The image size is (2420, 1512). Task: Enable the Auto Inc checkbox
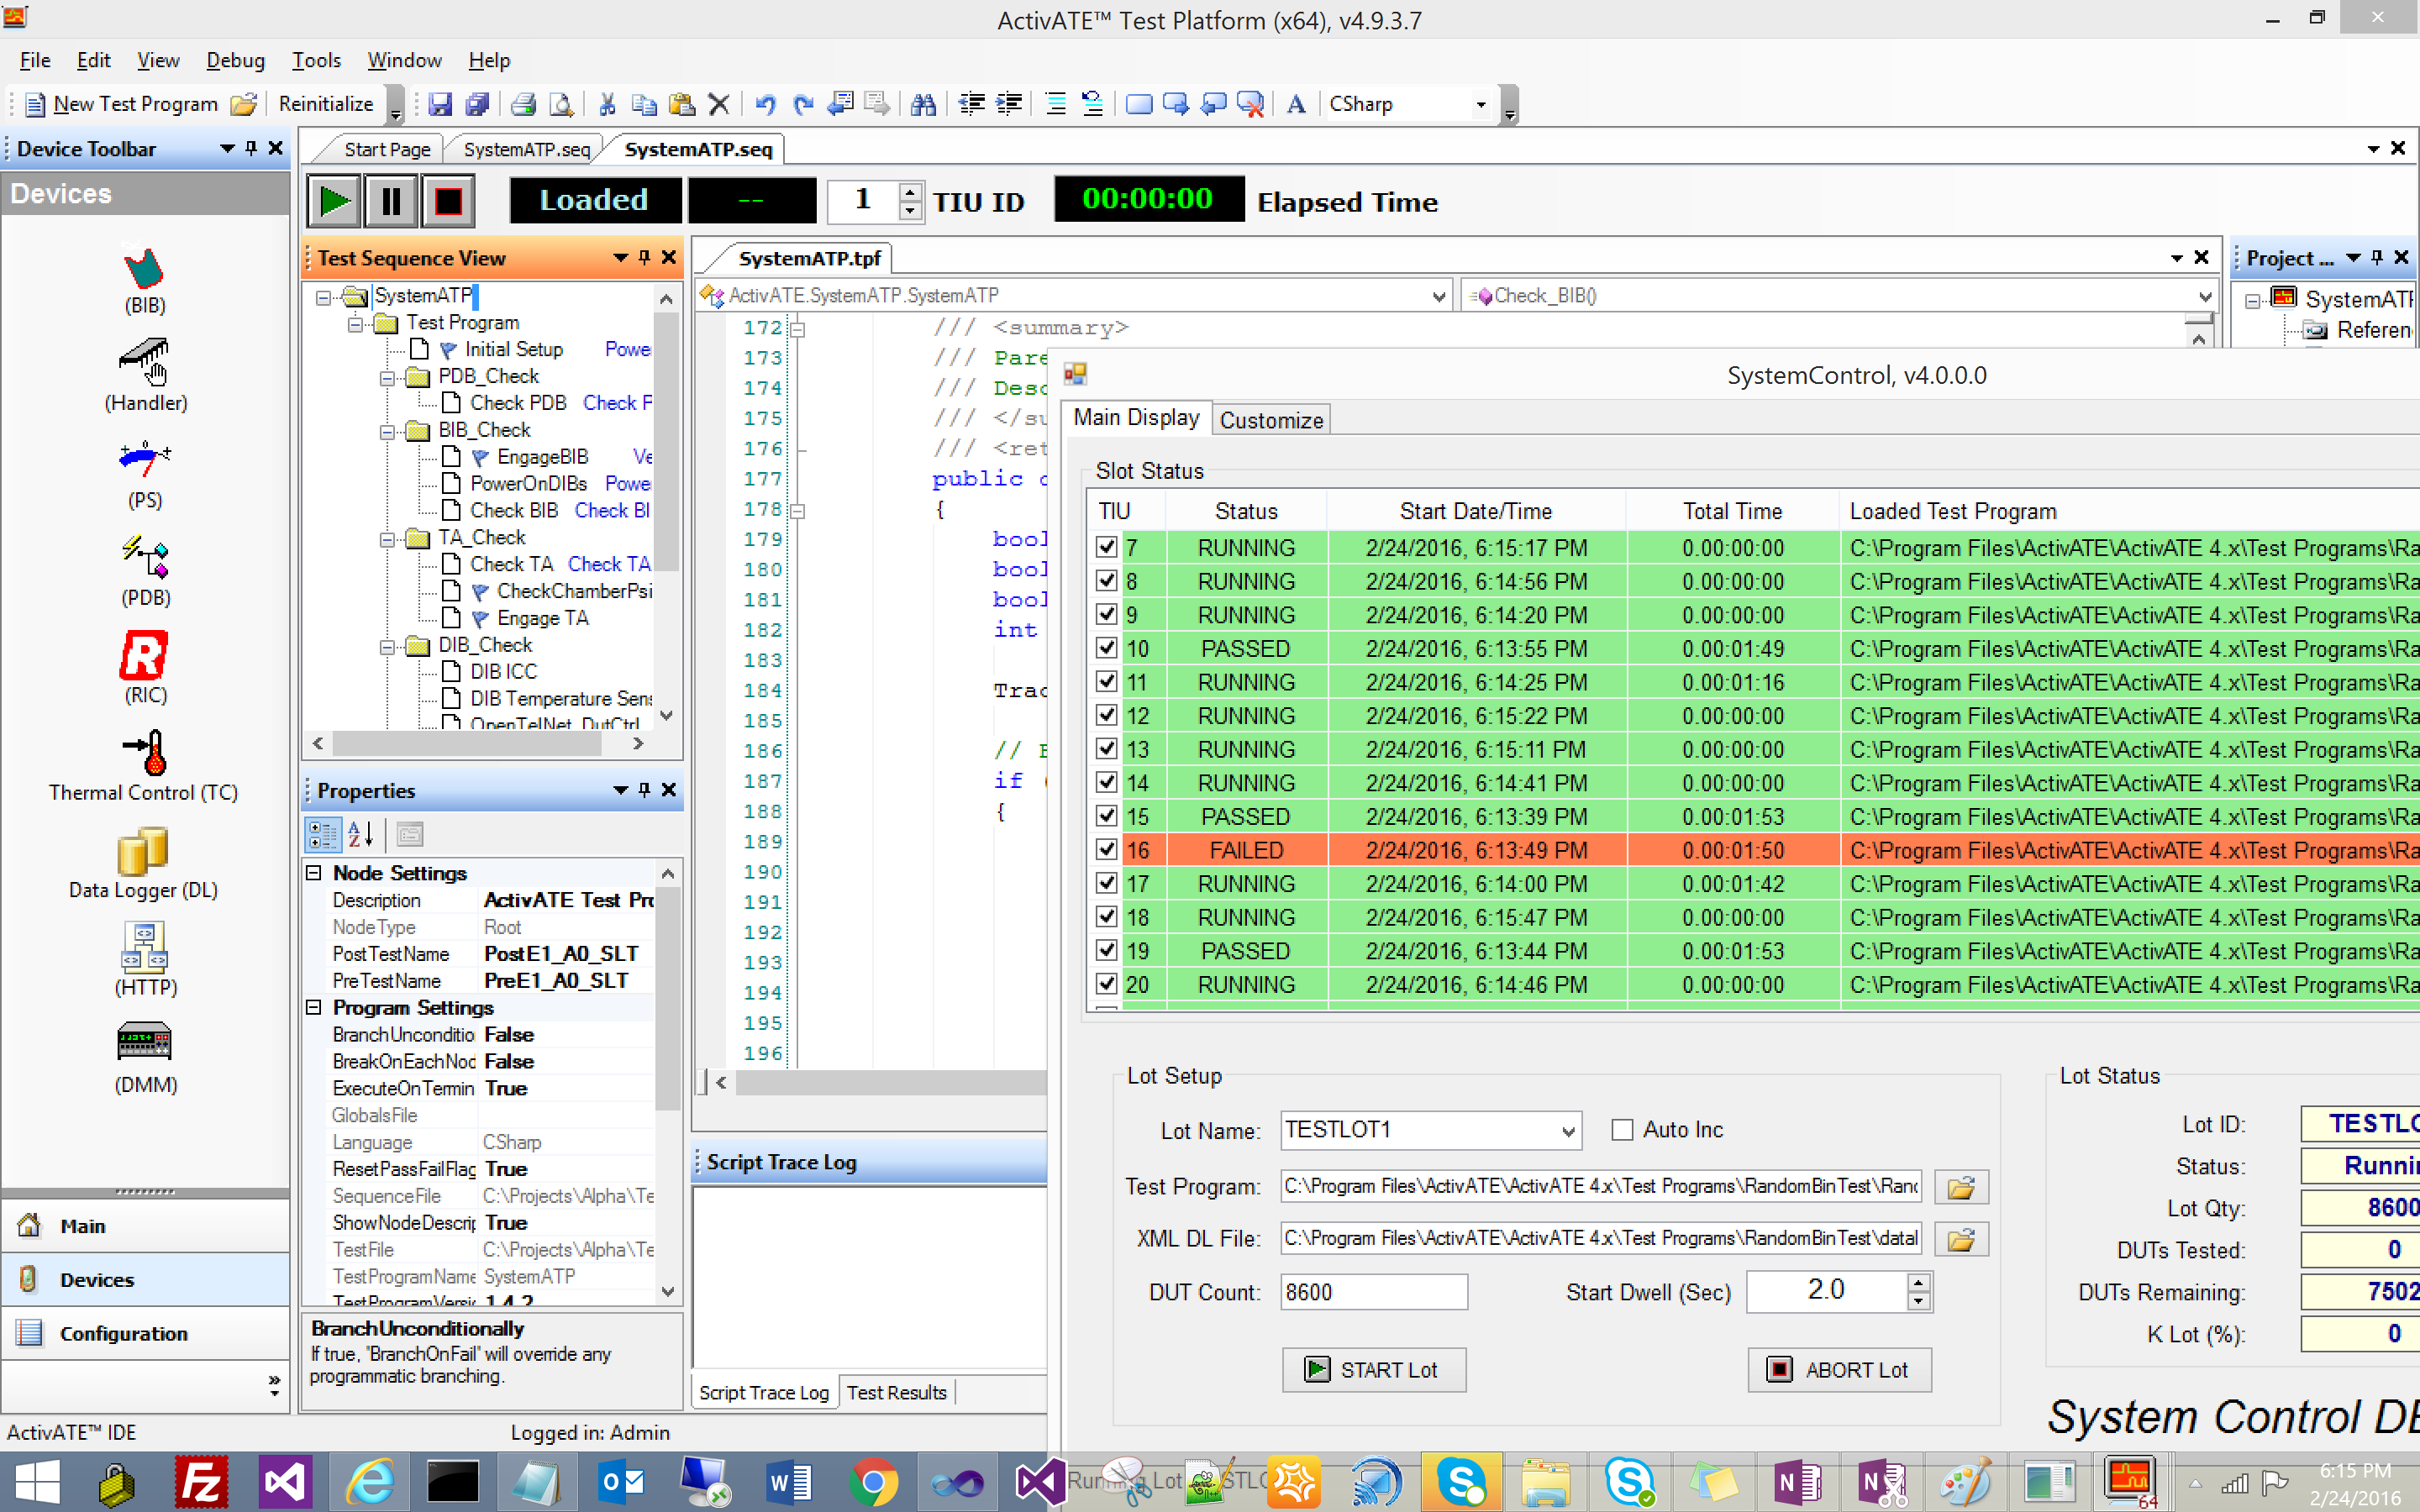pyautogui.click(x=1622, y=1129)
